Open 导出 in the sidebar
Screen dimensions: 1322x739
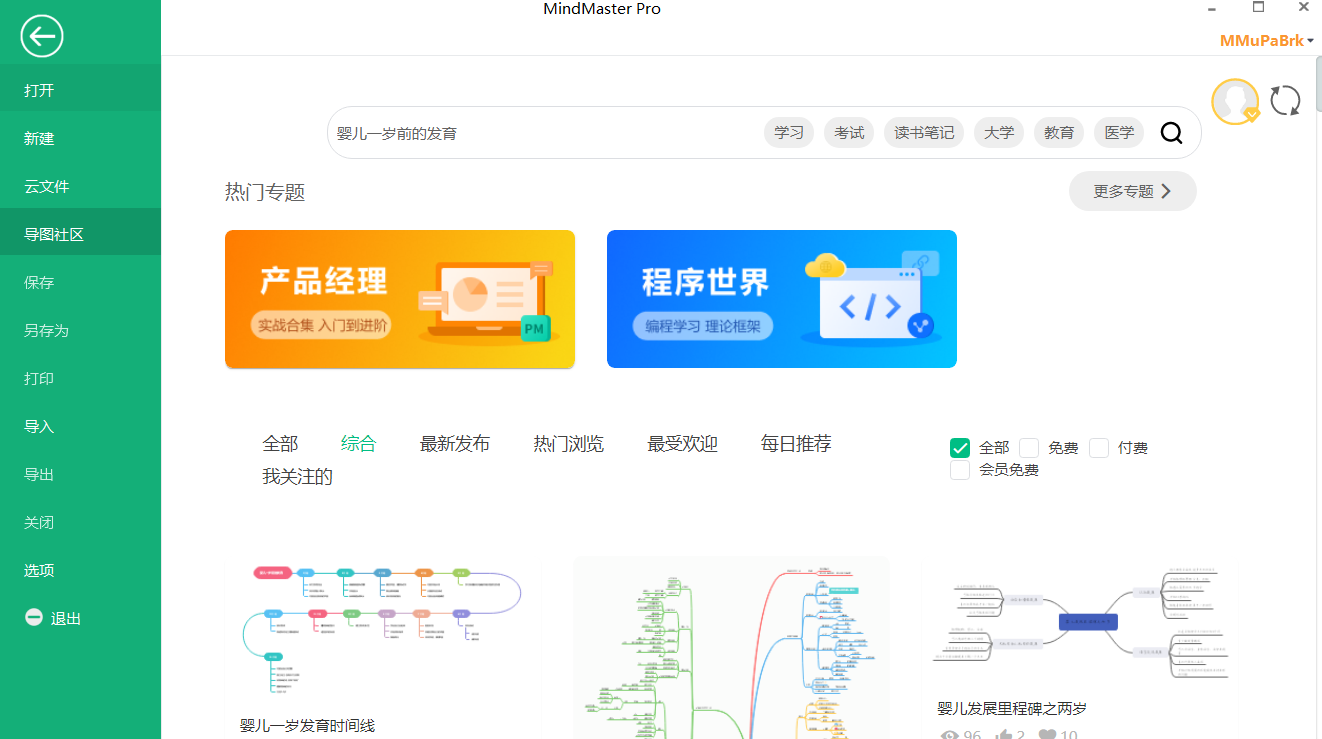[80, 474]
